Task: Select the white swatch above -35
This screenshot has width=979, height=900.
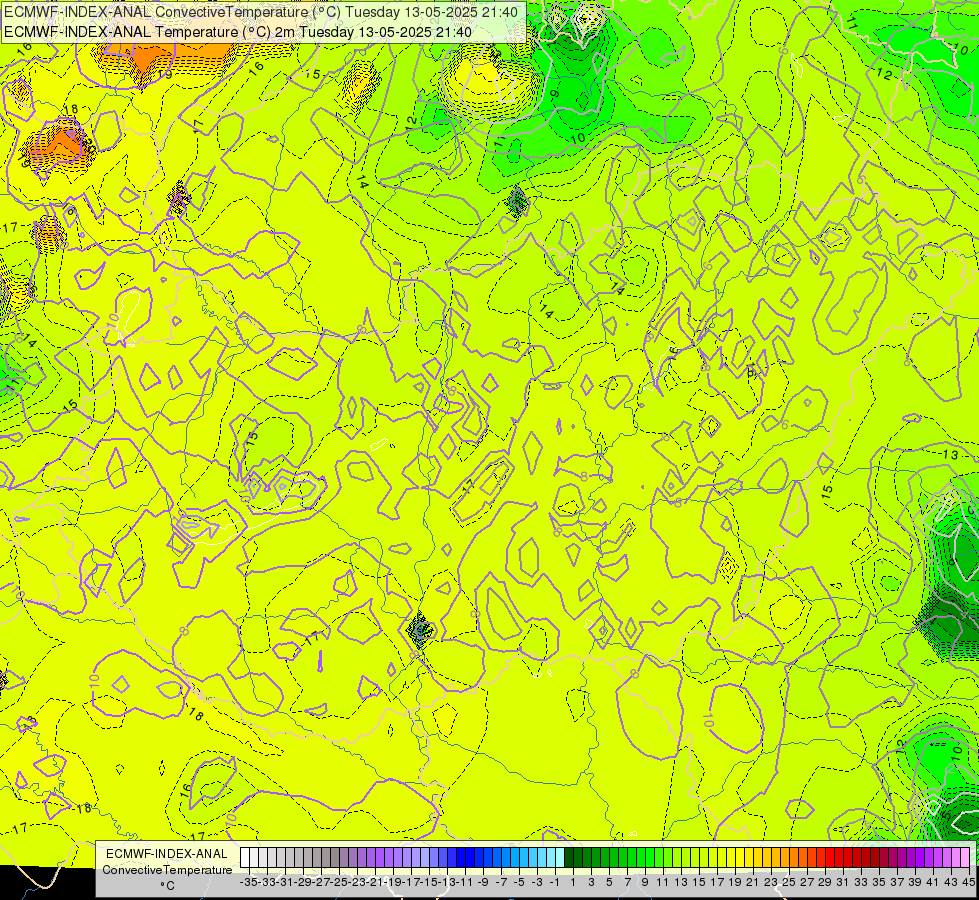Action: [x=245, y=857]
